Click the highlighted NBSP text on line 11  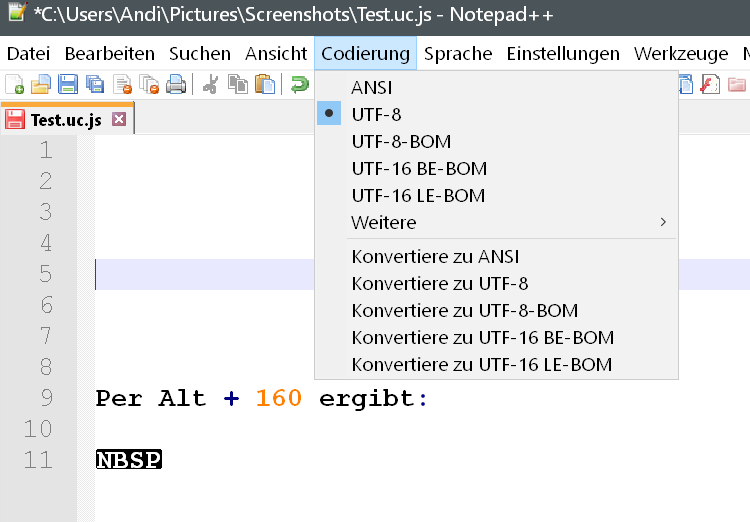tap(129, 460)
